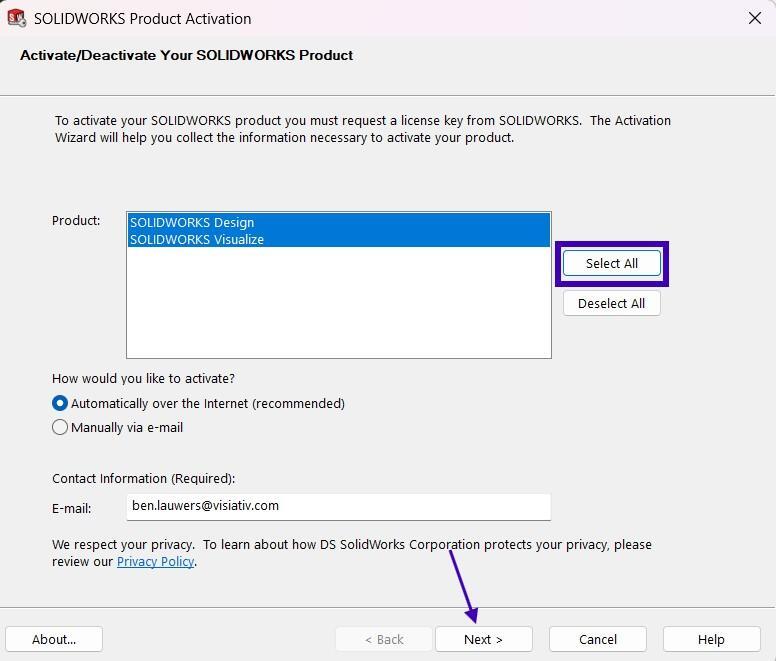Click the Select All button
776x661 pixels.
[612, 263]
